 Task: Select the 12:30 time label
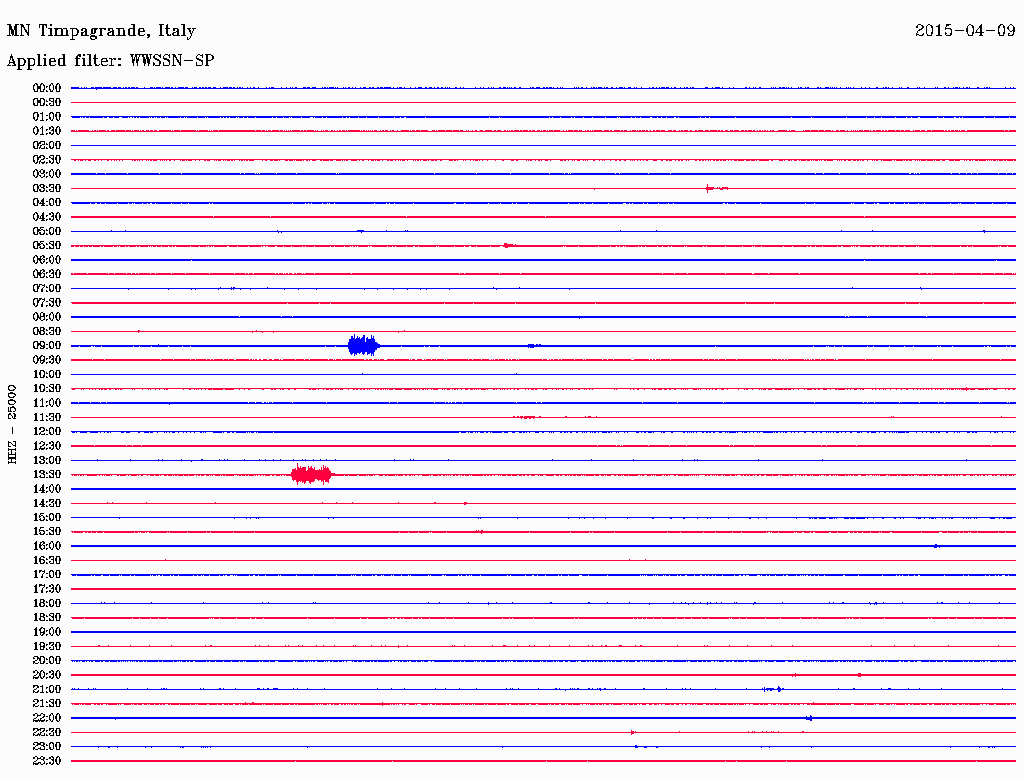coord(46,446)
